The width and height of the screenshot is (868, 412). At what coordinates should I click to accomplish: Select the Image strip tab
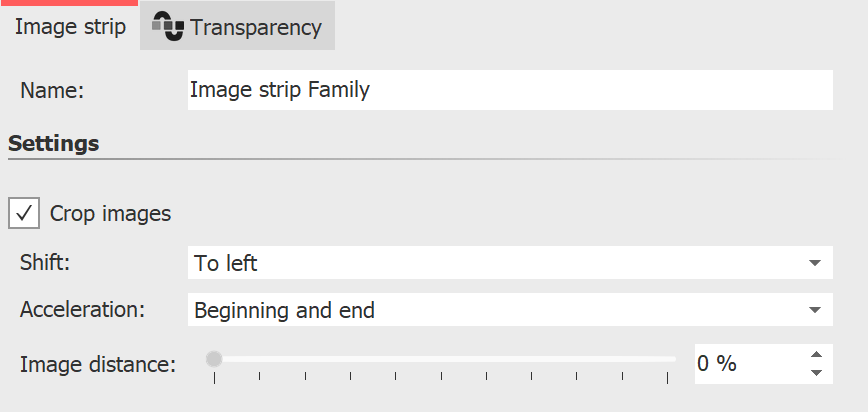[x=70, y=27]
